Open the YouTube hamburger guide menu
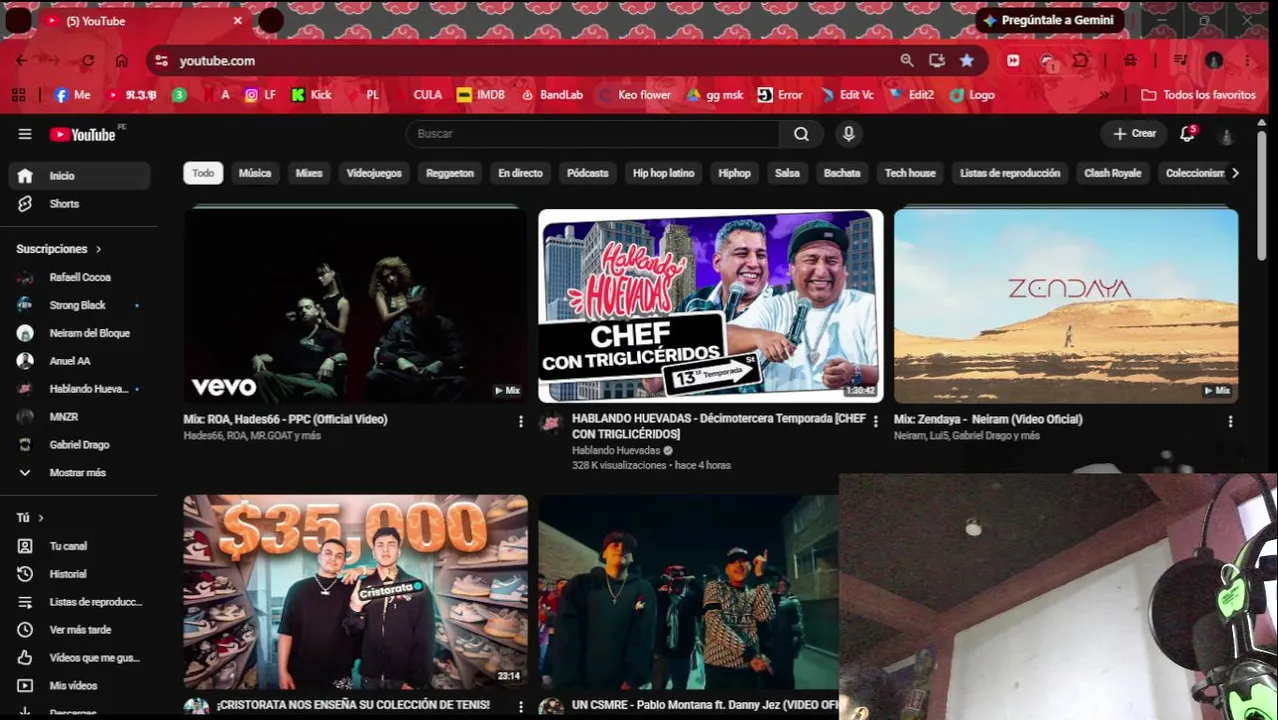The image size is (1278, 720). (25, 134)
